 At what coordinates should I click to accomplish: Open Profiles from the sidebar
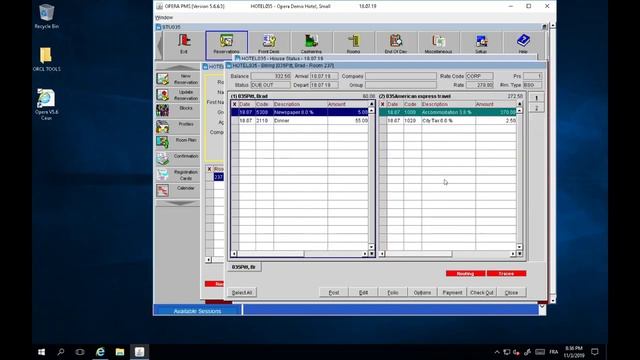178,127
